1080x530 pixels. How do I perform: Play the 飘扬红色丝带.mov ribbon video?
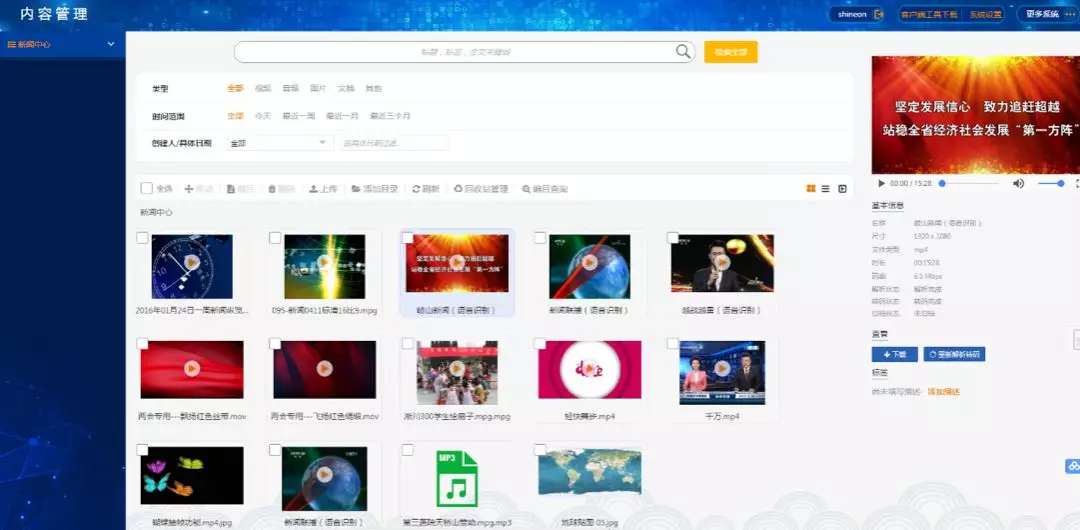(192, 369)
